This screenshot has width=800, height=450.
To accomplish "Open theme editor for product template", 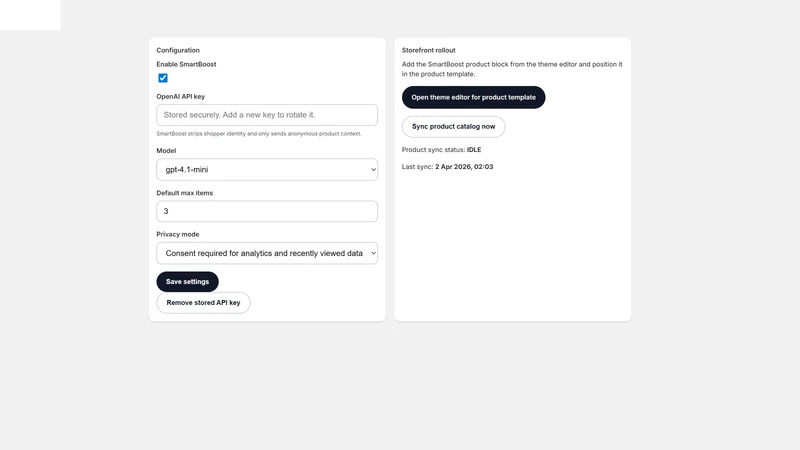I will tap(473, 97).
